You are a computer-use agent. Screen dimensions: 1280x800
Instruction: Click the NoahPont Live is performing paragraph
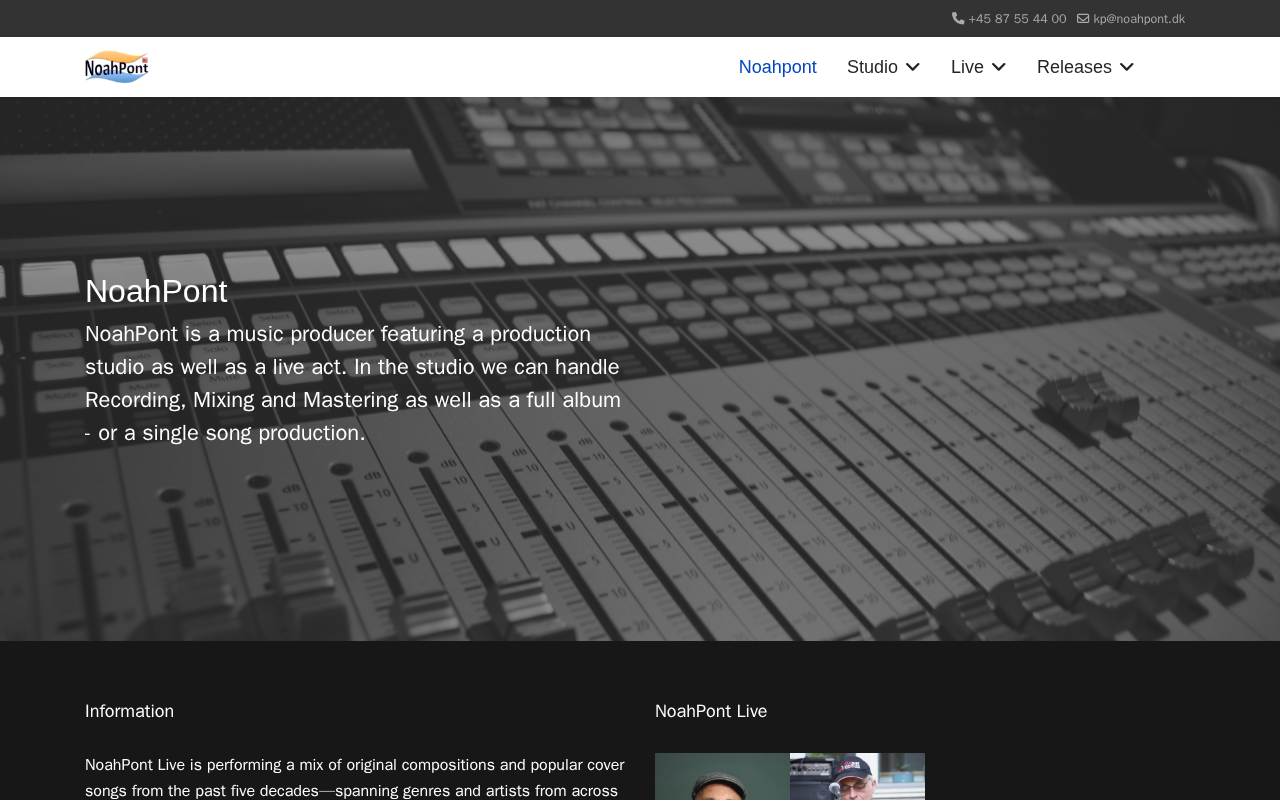coord(355,777)
